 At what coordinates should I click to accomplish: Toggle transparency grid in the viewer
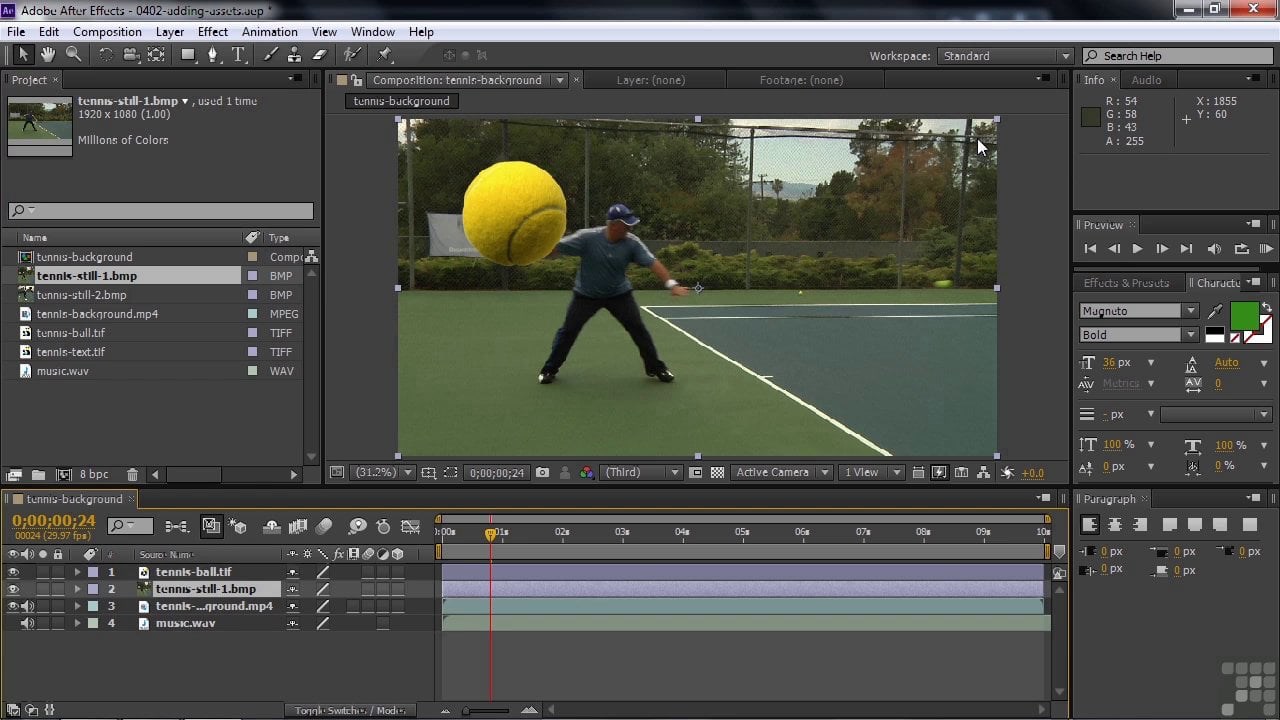coord(717,473)
